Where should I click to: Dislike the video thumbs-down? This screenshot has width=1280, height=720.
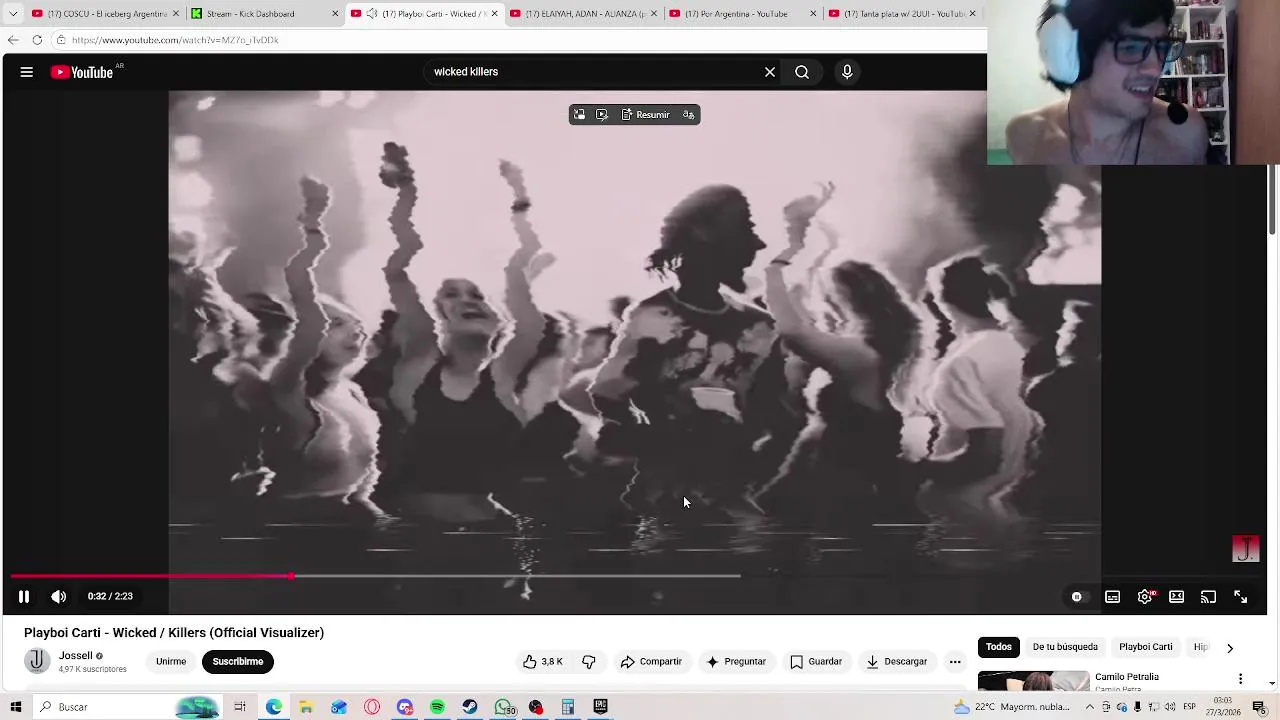pyautogui.click(x=589, y=661)
